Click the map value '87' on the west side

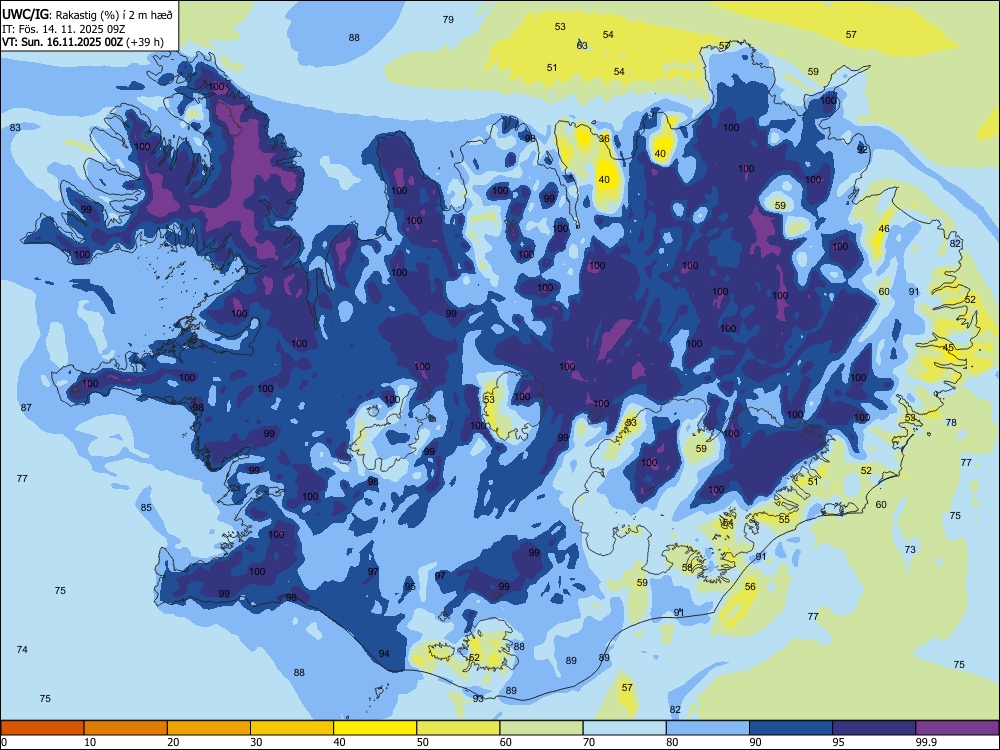[26, 408]
